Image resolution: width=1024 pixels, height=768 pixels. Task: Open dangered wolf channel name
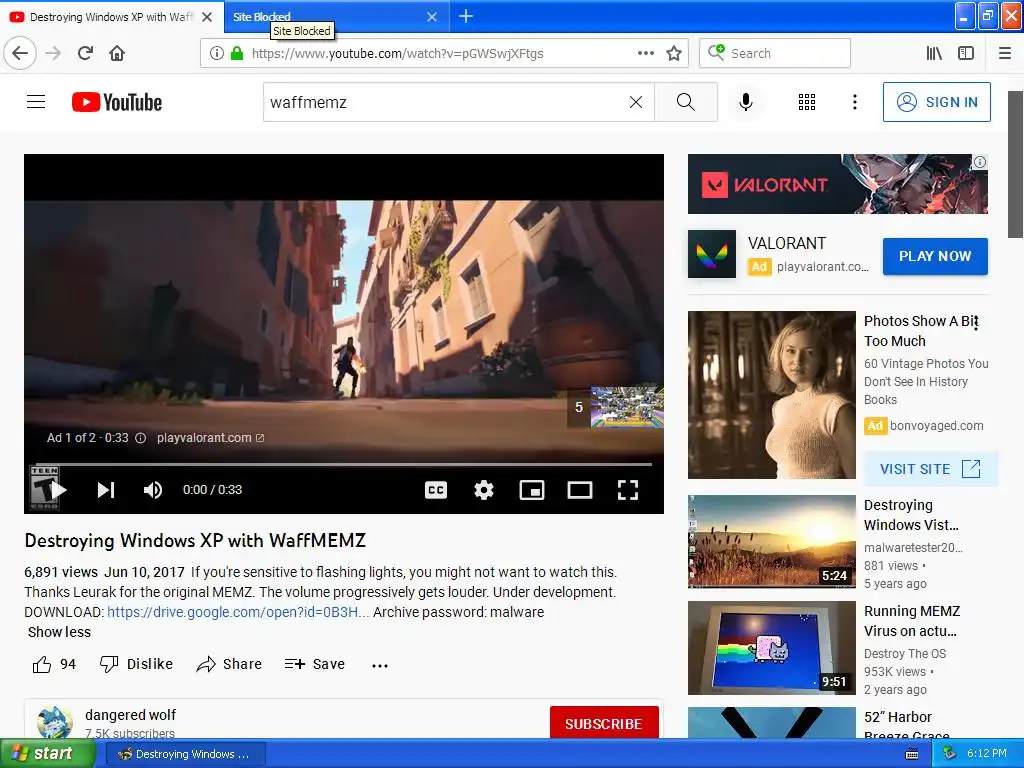click(131, 715)
